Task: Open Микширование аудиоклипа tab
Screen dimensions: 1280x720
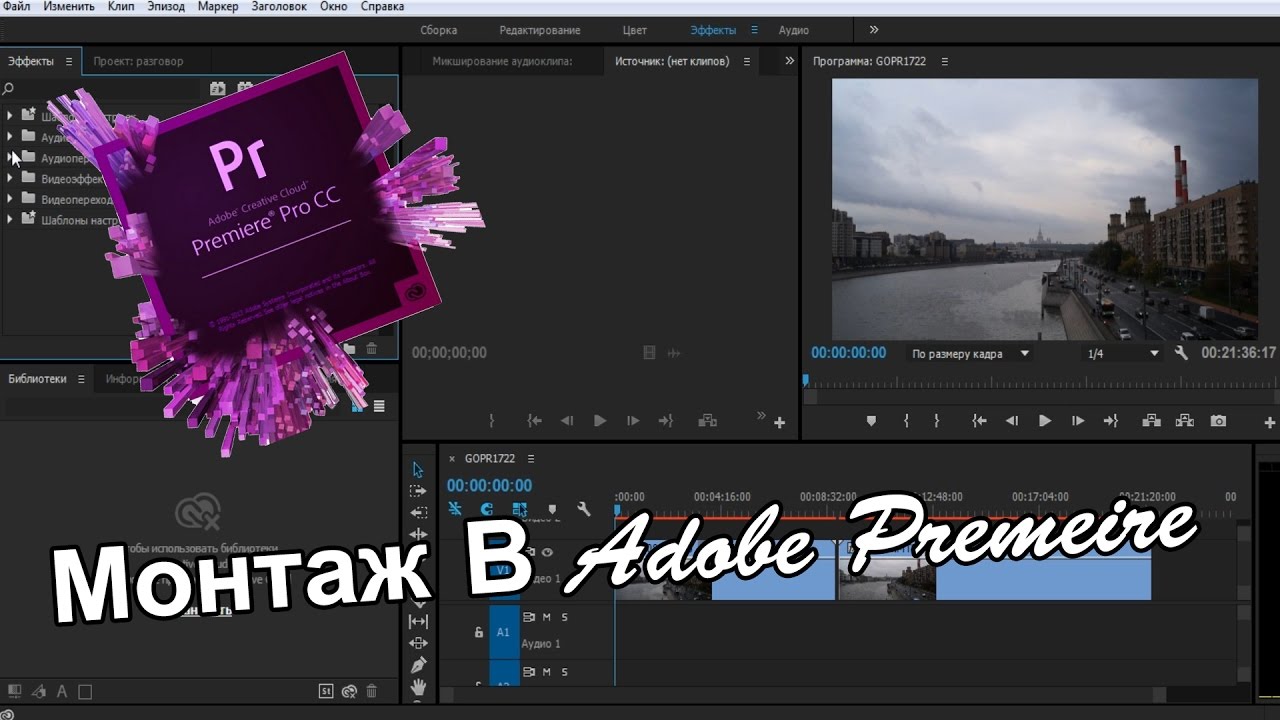Action: pyautogui.click(x=502, y=61)
